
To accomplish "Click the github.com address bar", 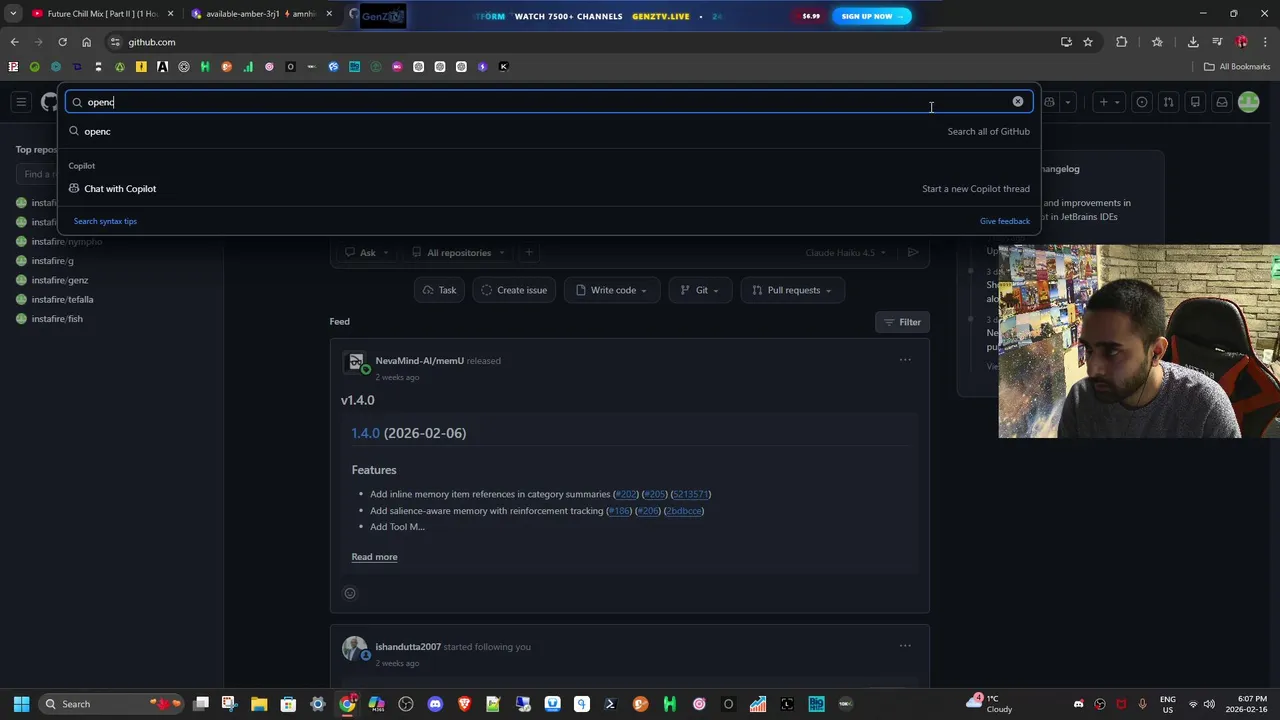I will pyautogui.click(x=580, y=42).
